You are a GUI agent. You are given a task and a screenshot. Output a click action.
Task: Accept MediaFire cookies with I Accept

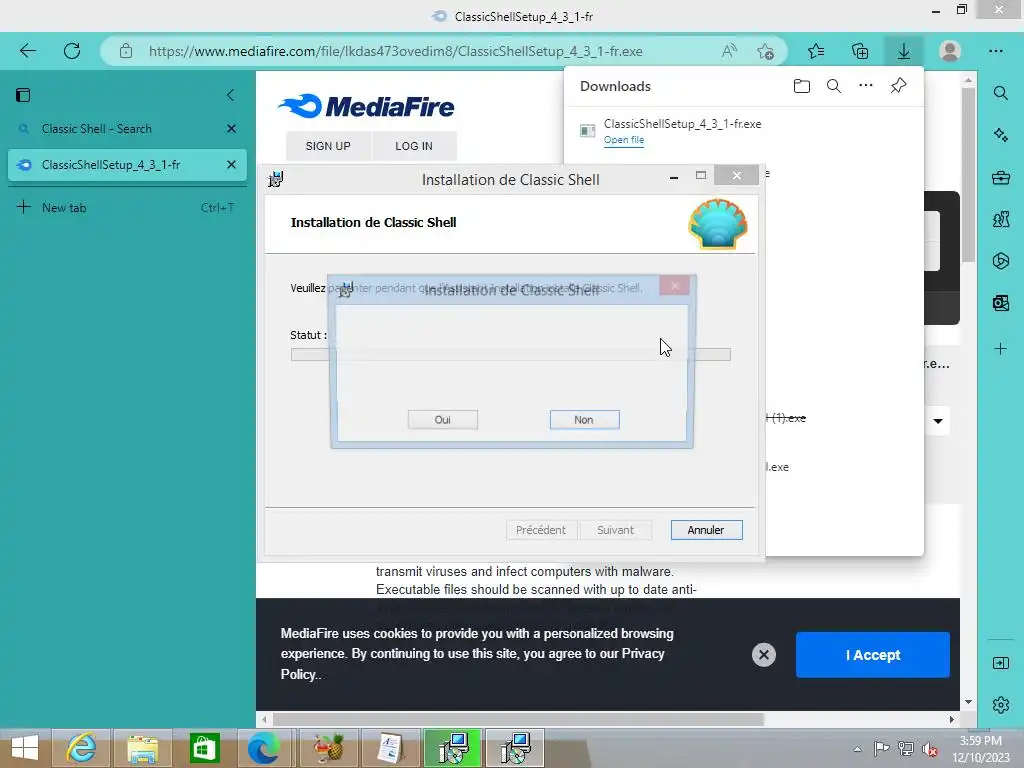pos(872,655)
